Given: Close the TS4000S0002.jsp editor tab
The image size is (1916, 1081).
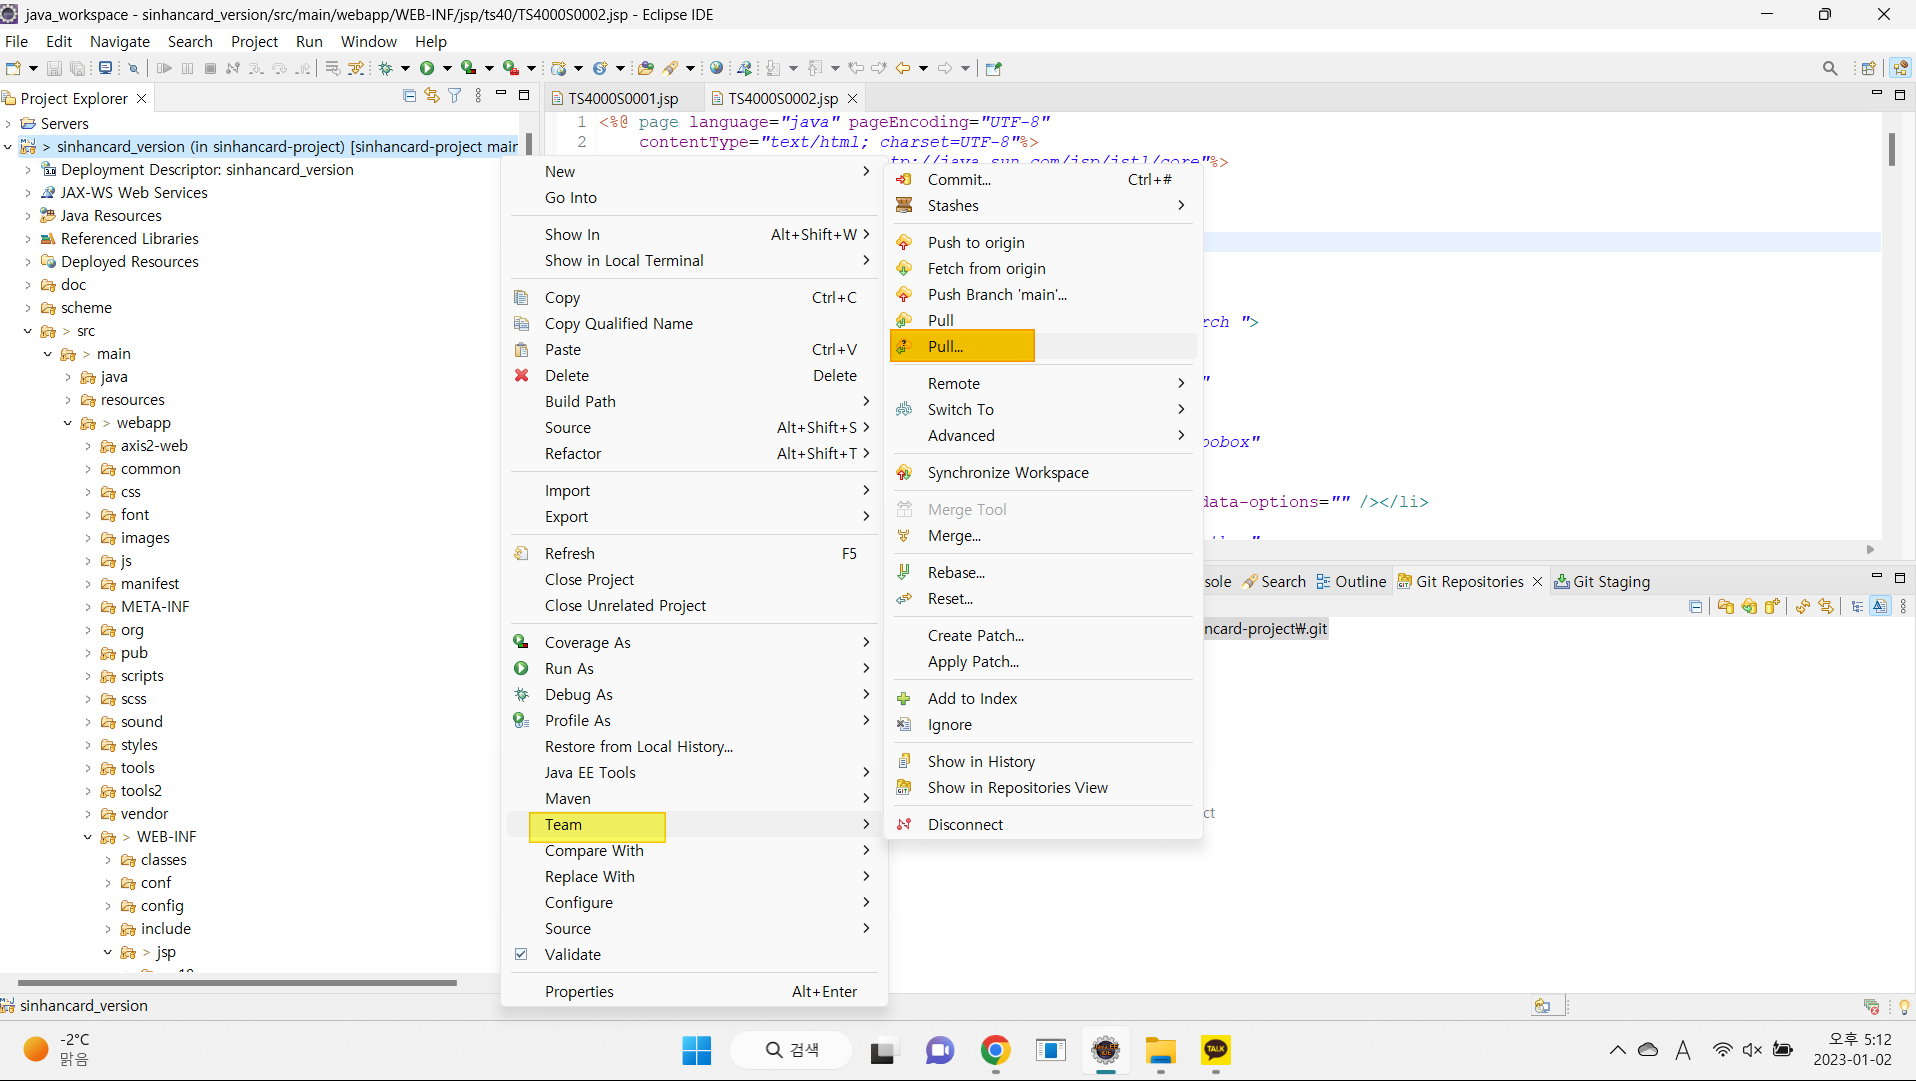Looking at the screenshot, I should pos(852,98).
